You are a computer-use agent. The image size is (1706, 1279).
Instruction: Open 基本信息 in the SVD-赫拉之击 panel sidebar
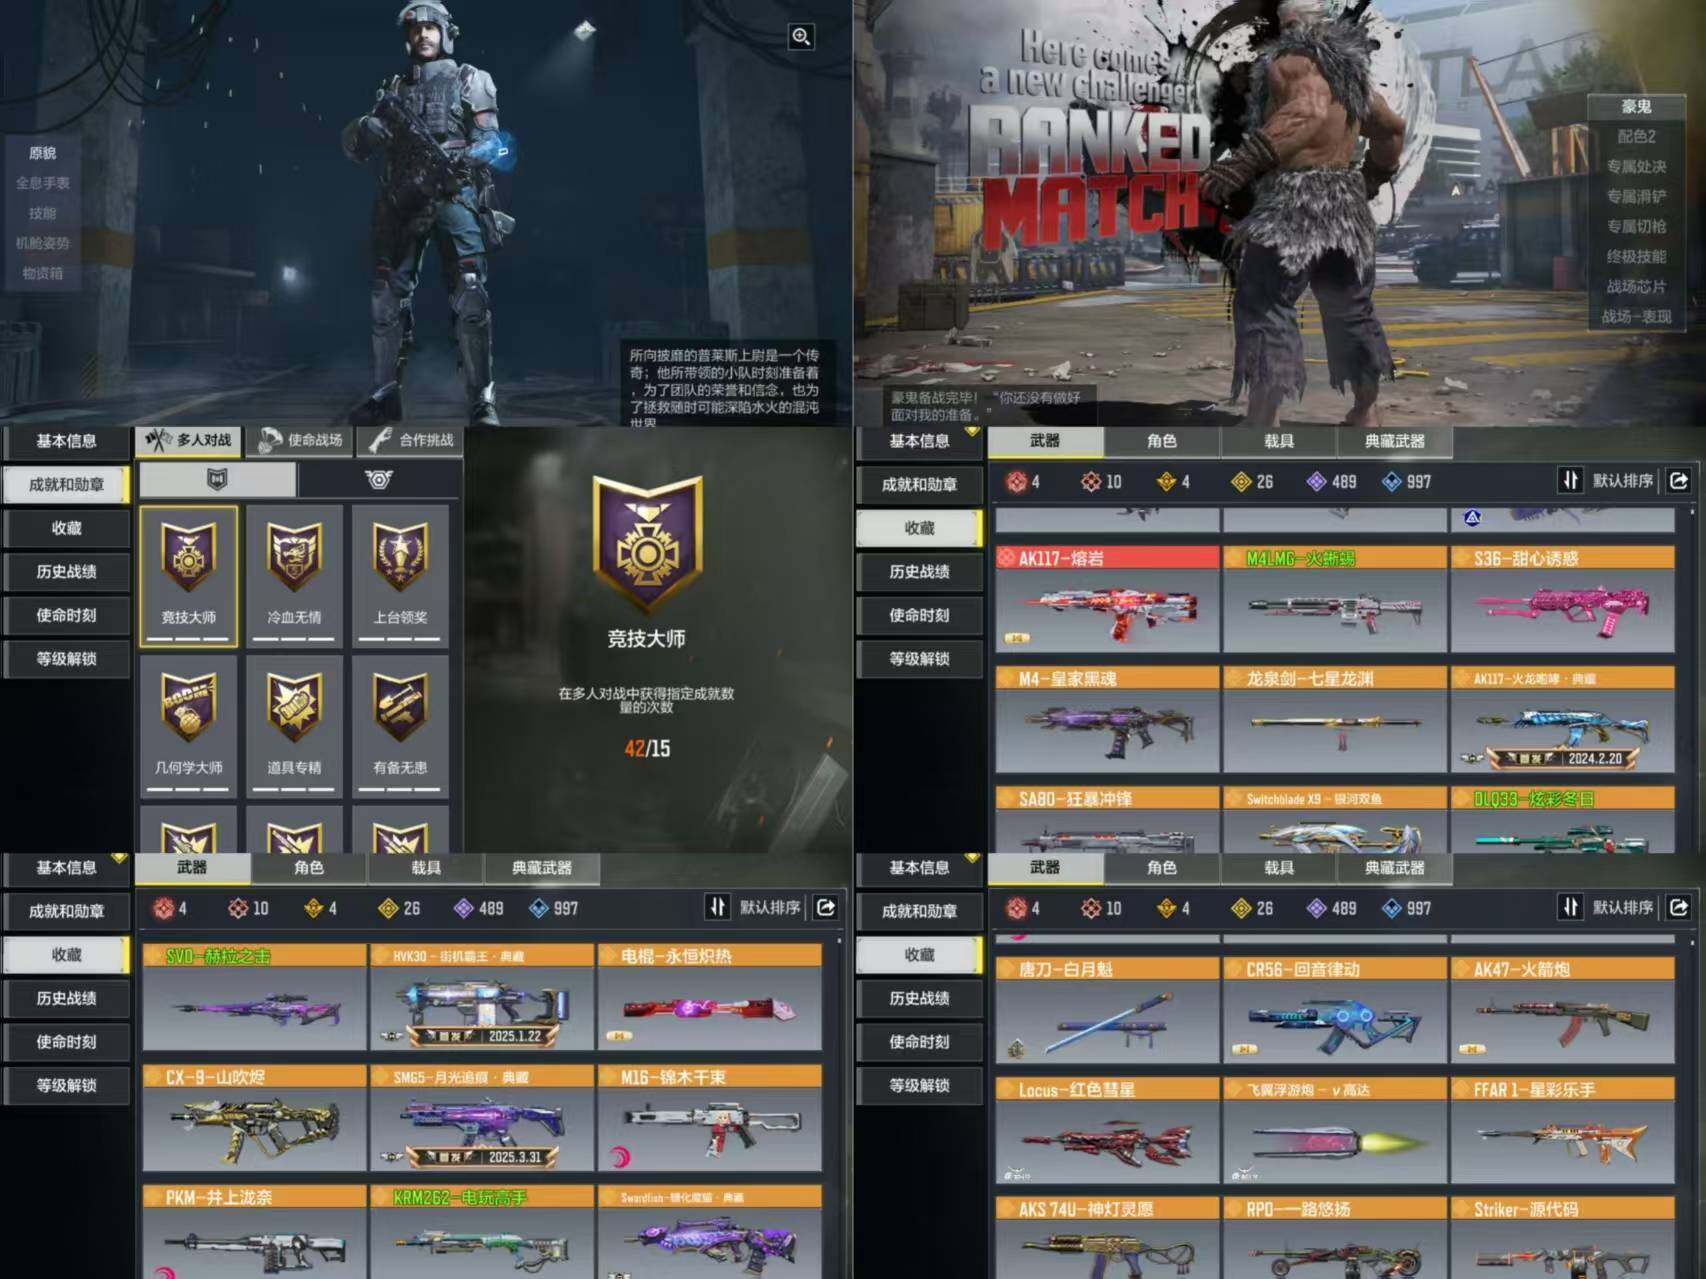coord(66,868)
